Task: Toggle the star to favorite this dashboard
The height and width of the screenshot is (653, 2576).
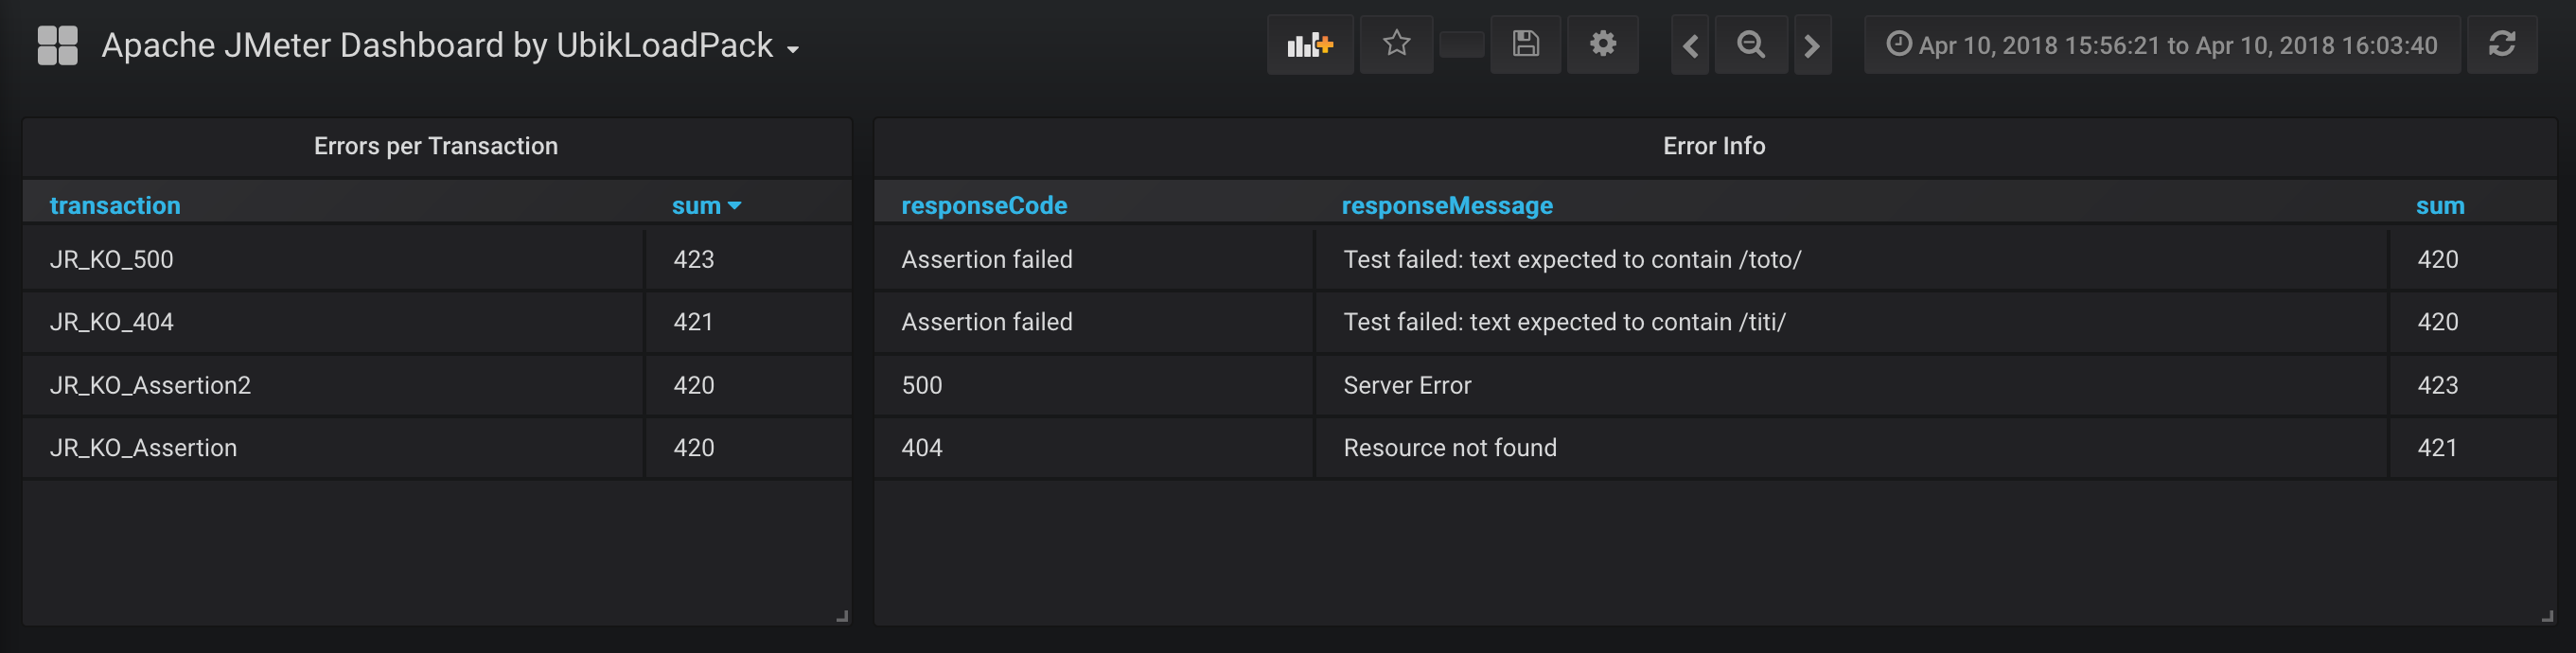Action: point(1396,45)
